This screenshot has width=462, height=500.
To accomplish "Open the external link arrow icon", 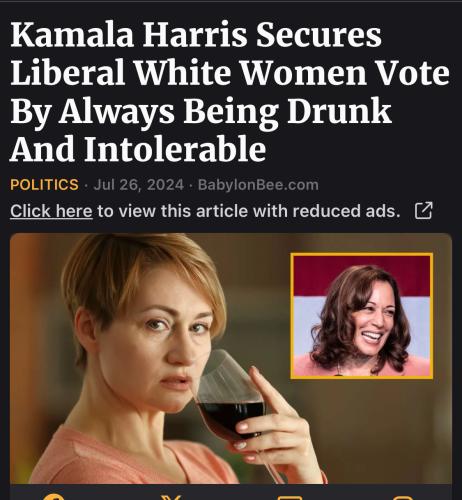I will (x=424, y=211).
